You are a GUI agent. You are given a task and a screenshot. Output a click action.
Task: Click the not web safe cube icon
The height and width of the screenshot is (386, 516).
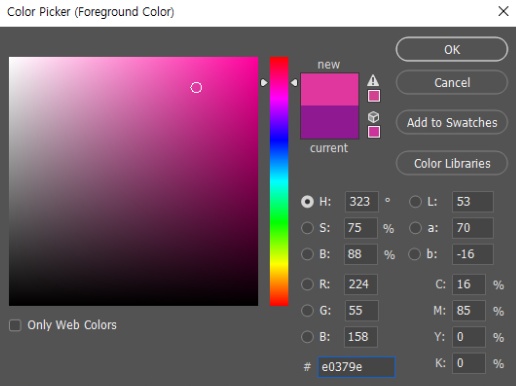coord(373,117)
